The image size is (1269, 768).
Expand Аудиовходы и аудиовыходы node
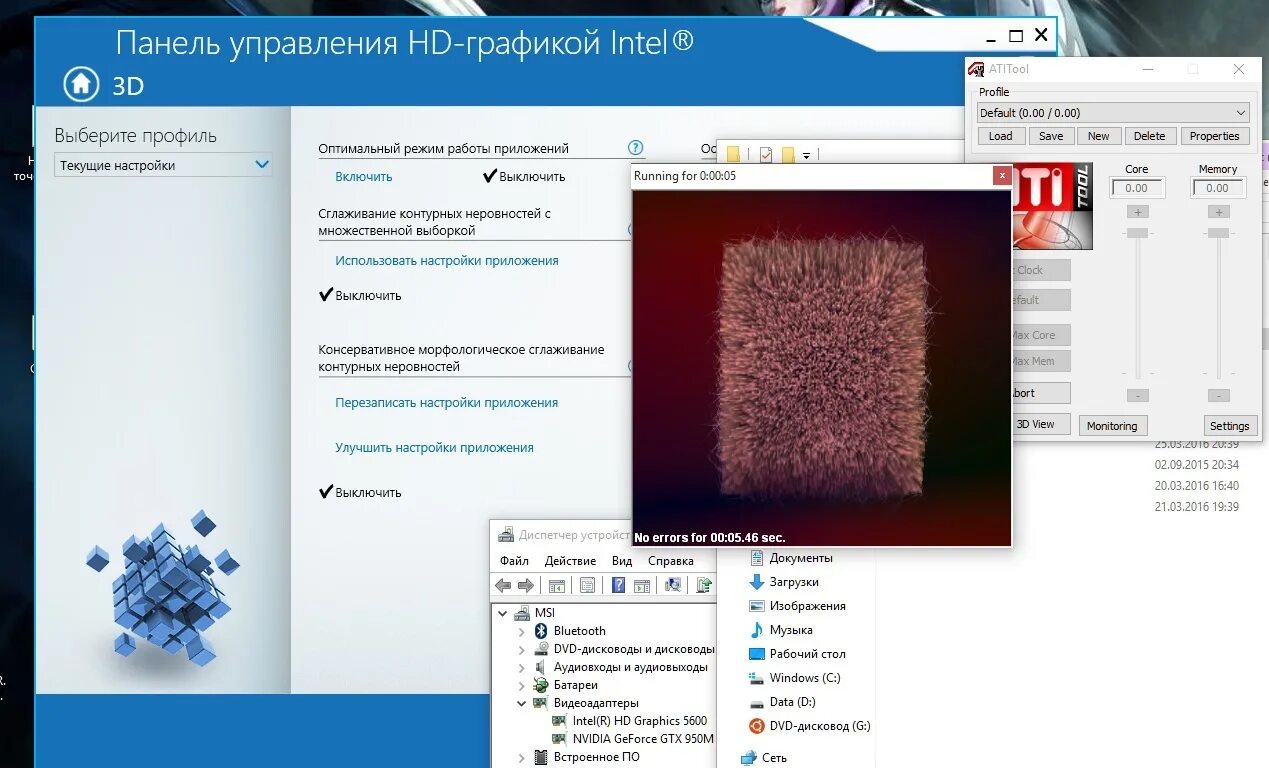(521, 668)
